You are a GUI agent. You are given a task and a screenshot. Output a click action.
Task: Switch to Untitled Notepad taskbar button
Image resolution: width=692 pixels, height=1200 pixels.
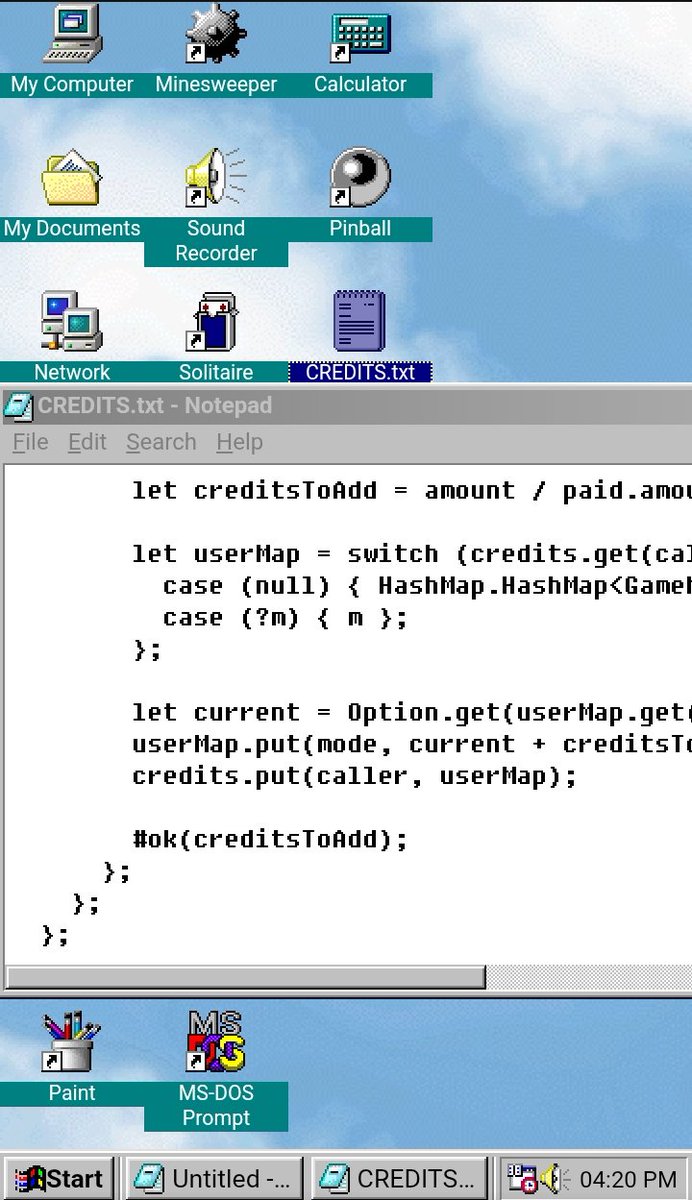click(214, 1179)
